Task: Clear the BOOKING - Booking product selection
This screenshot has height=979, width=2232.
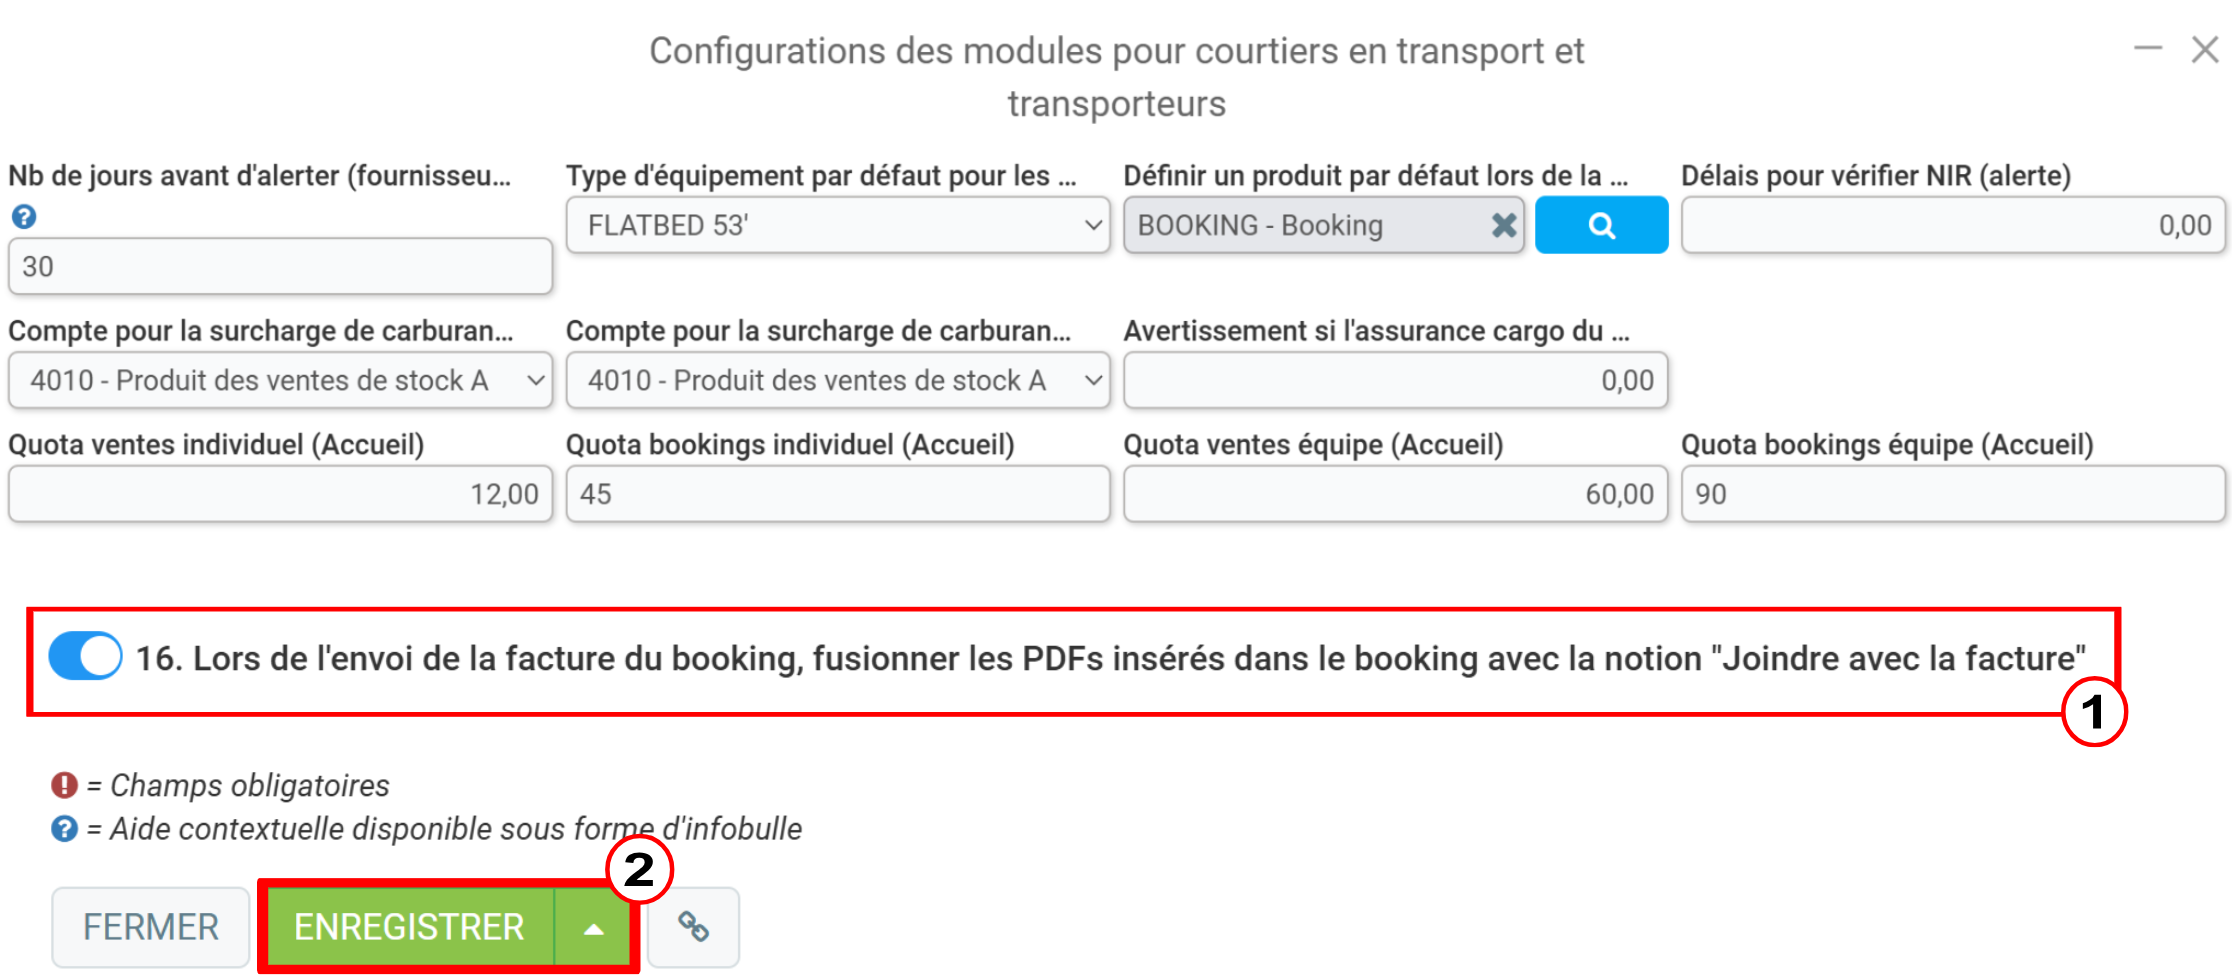Action: click(x=1503, y=225)
